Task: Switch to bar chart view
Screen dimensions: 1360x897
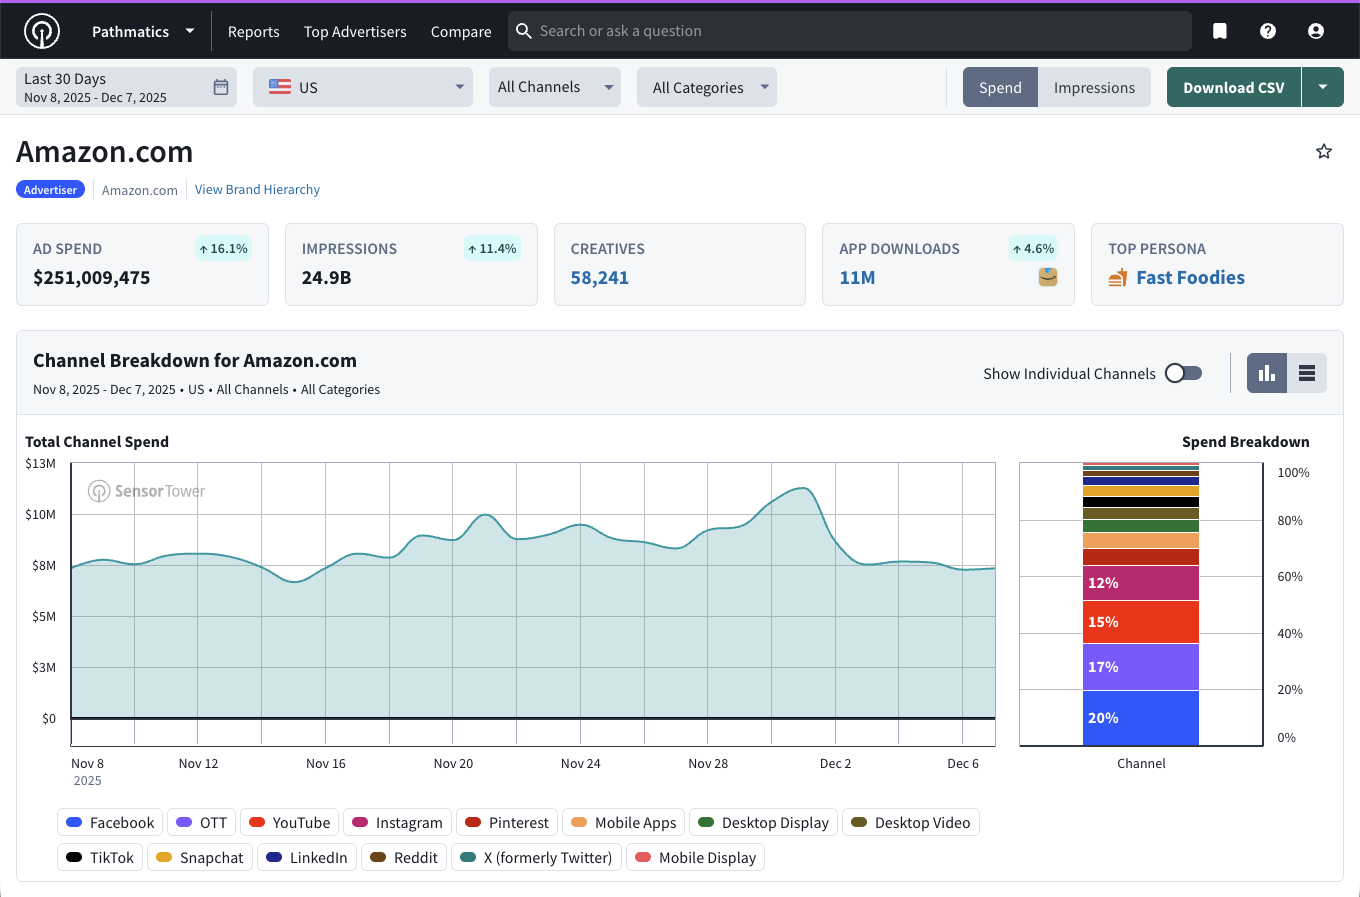Action: 1267,373
